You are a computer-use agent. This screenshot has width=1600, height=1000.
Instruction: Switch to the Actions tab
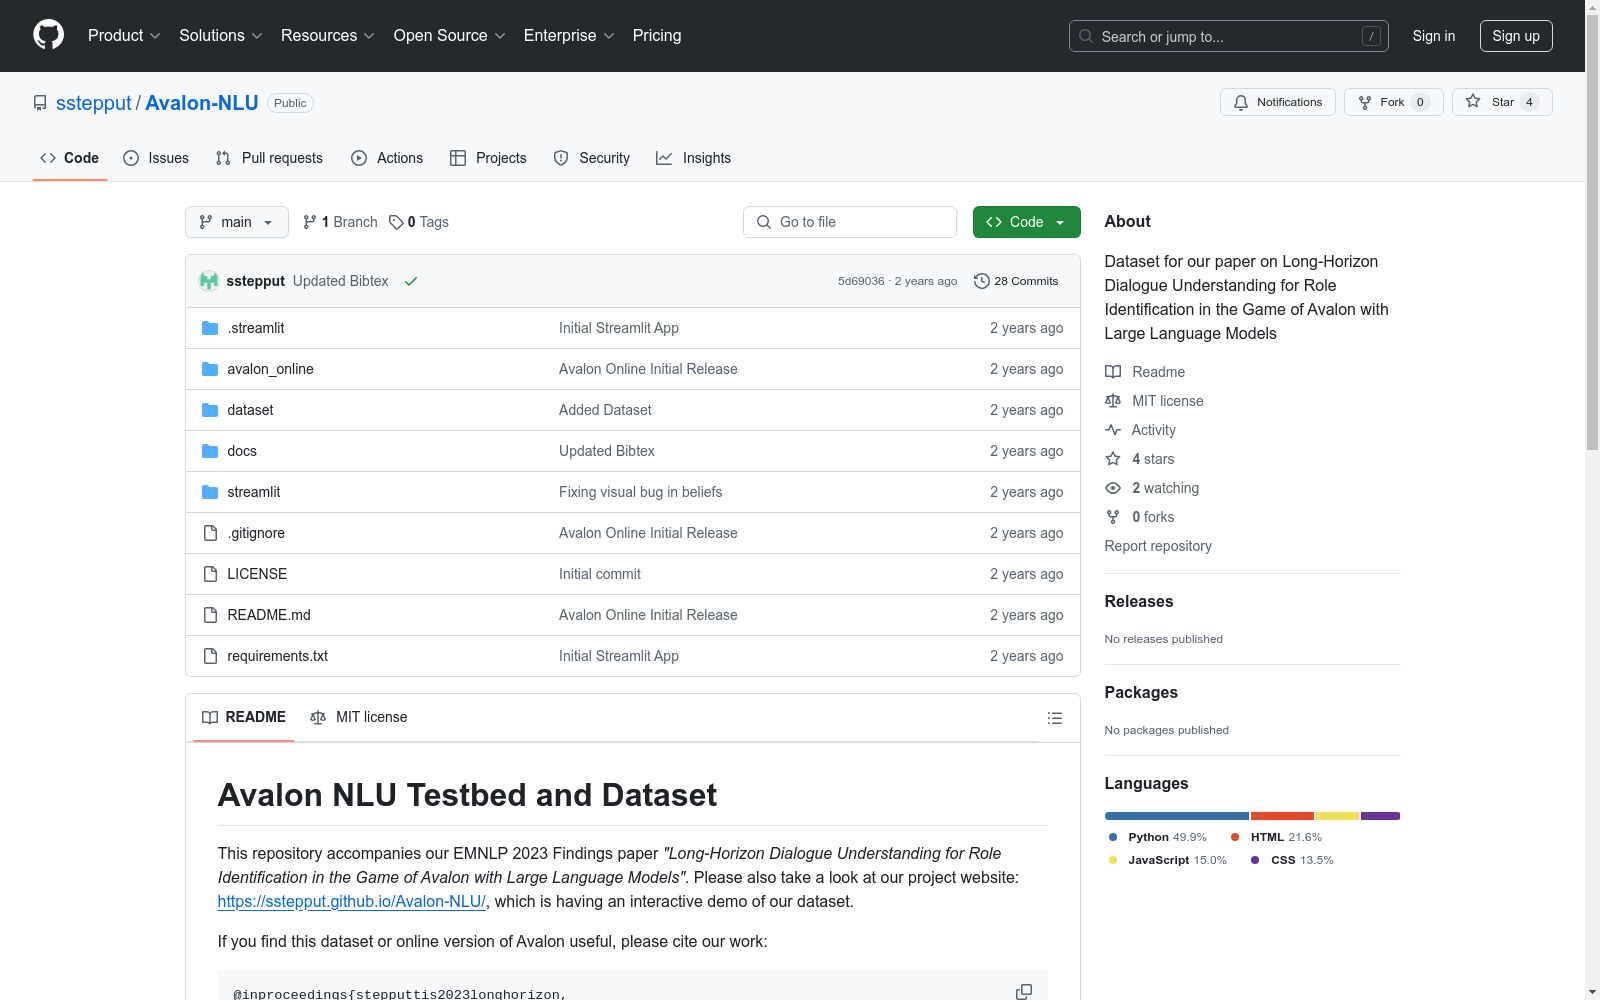click(x=387, y=158)
